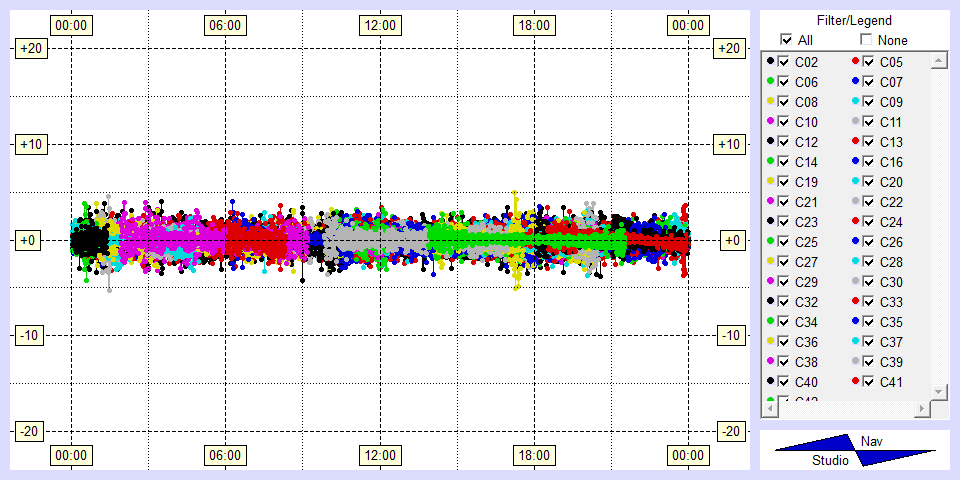The width and height of the screenshot is (960, 480).
Task: Toggle the C25 legend checkbox
Action: point(784,242)
